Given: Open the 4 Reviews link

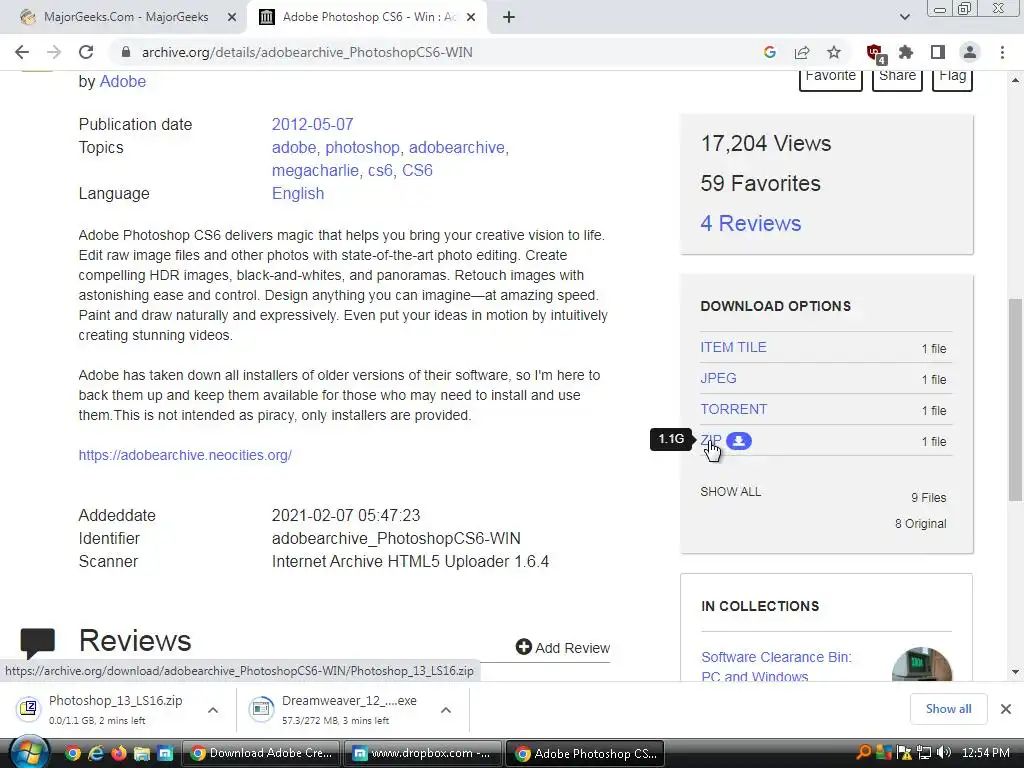Looking at the screenshot, I should point(750,223).
